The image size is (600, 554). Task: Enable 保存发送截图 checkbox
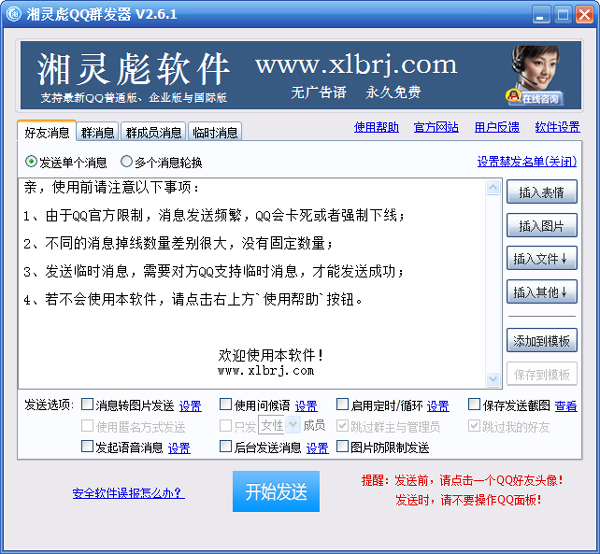click(x=474, y=404)
